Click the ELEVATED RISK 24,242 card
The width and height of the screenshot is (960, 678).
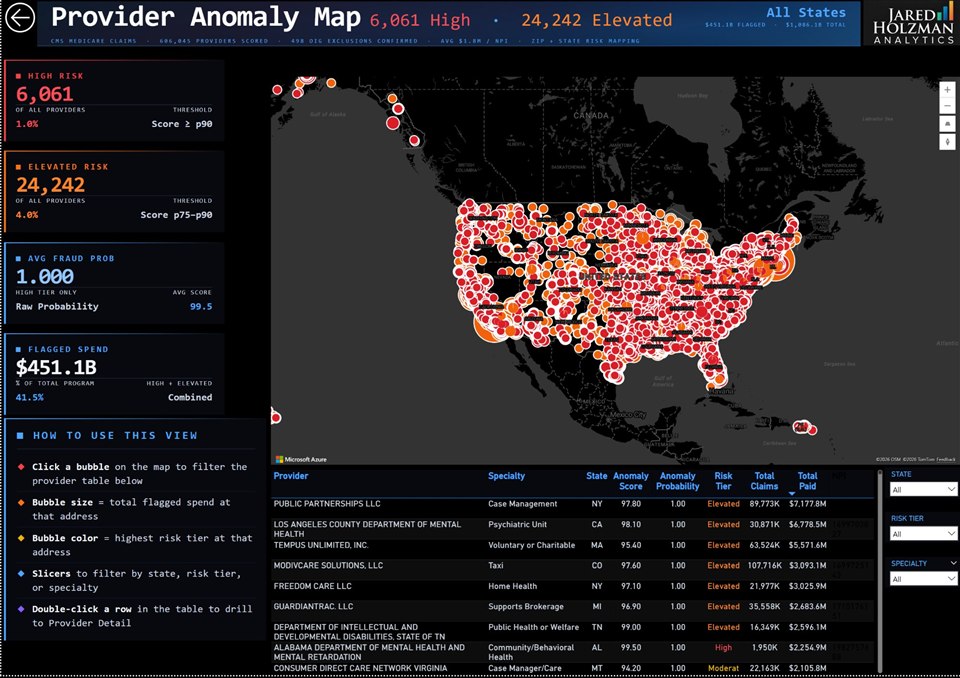point(114,192)
